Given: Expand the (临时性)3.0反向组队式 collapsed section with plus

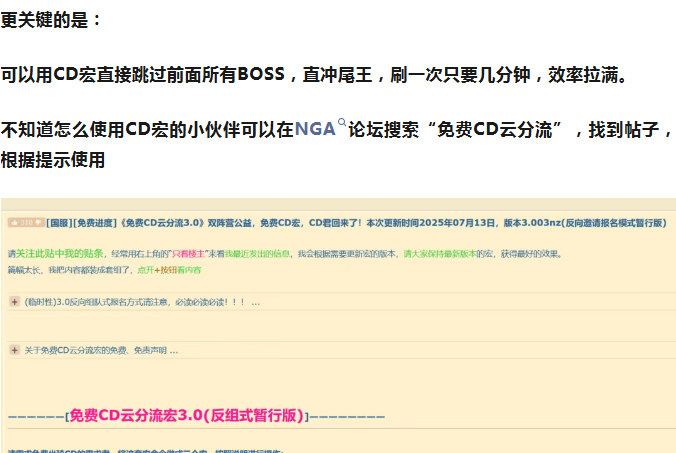Looking at the screenshot, I should point(14,301).
